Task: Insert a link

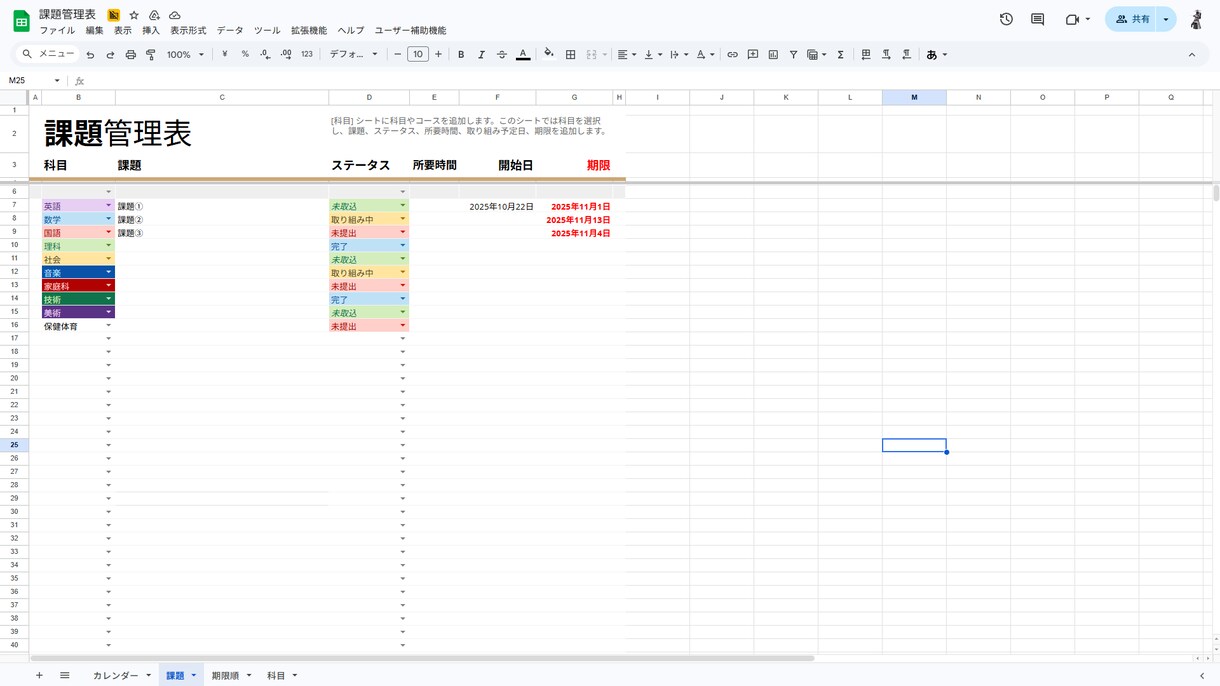Action: pyautogui.click(x=732, y=55)
